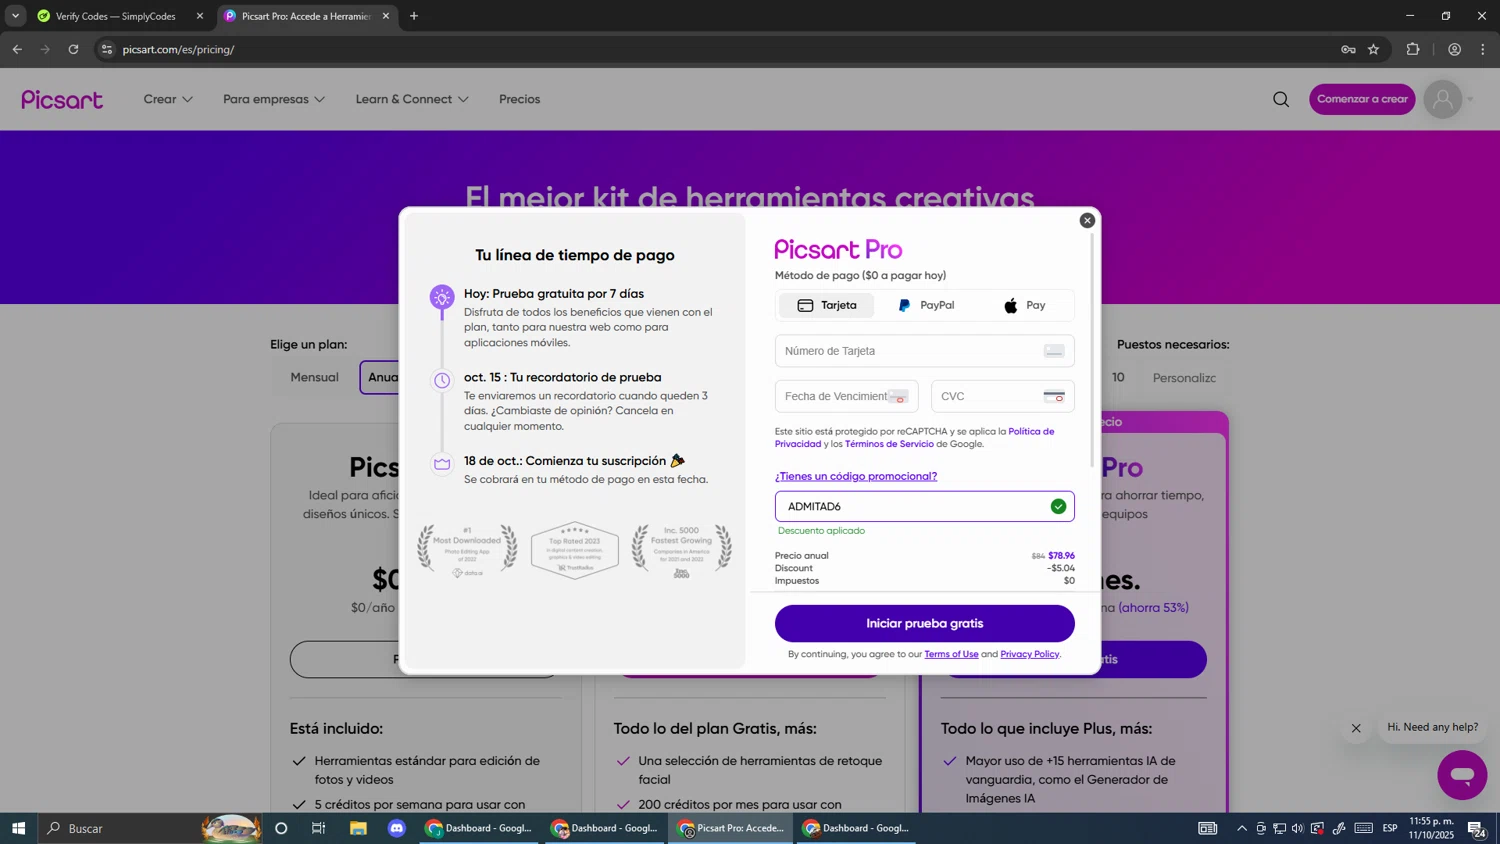Click the card icon in card number field
The height and width of the screenshot is (844, 1500).
click(x=1054, y=351)
